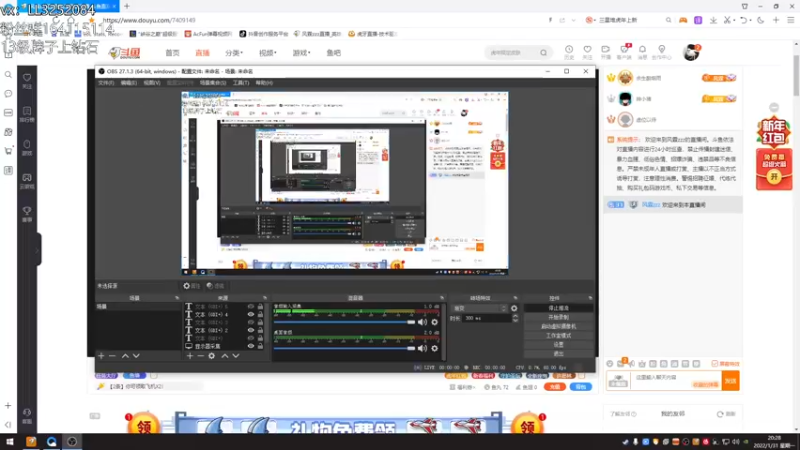Image resolution: width=800 pixels, height=450 pixels.
Task: Pop out the Sources dock panel
Action: point(264,298)
